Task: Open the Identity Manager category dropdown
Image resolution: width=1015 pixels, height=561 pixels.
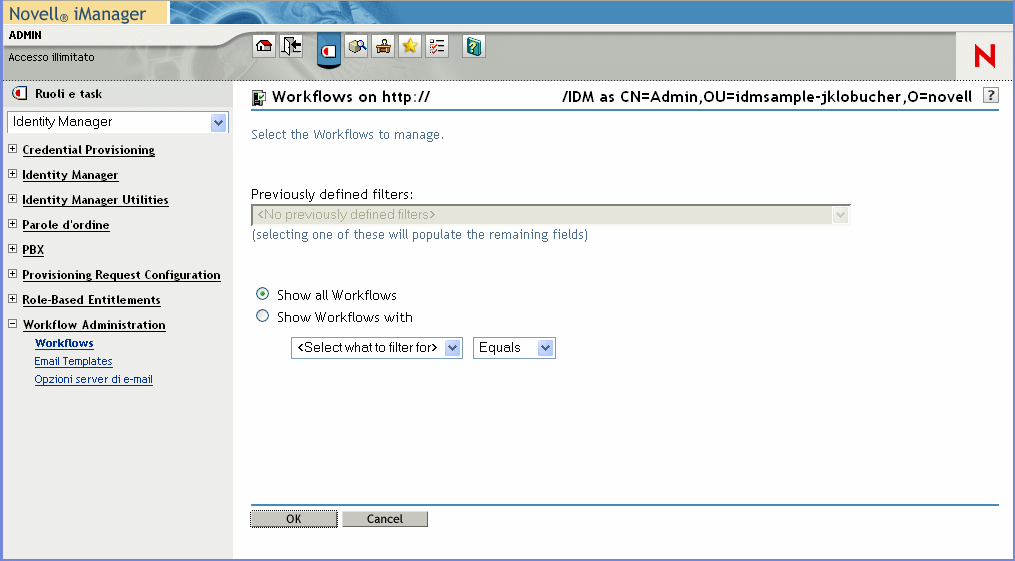Action: click(x=219, y=122)
